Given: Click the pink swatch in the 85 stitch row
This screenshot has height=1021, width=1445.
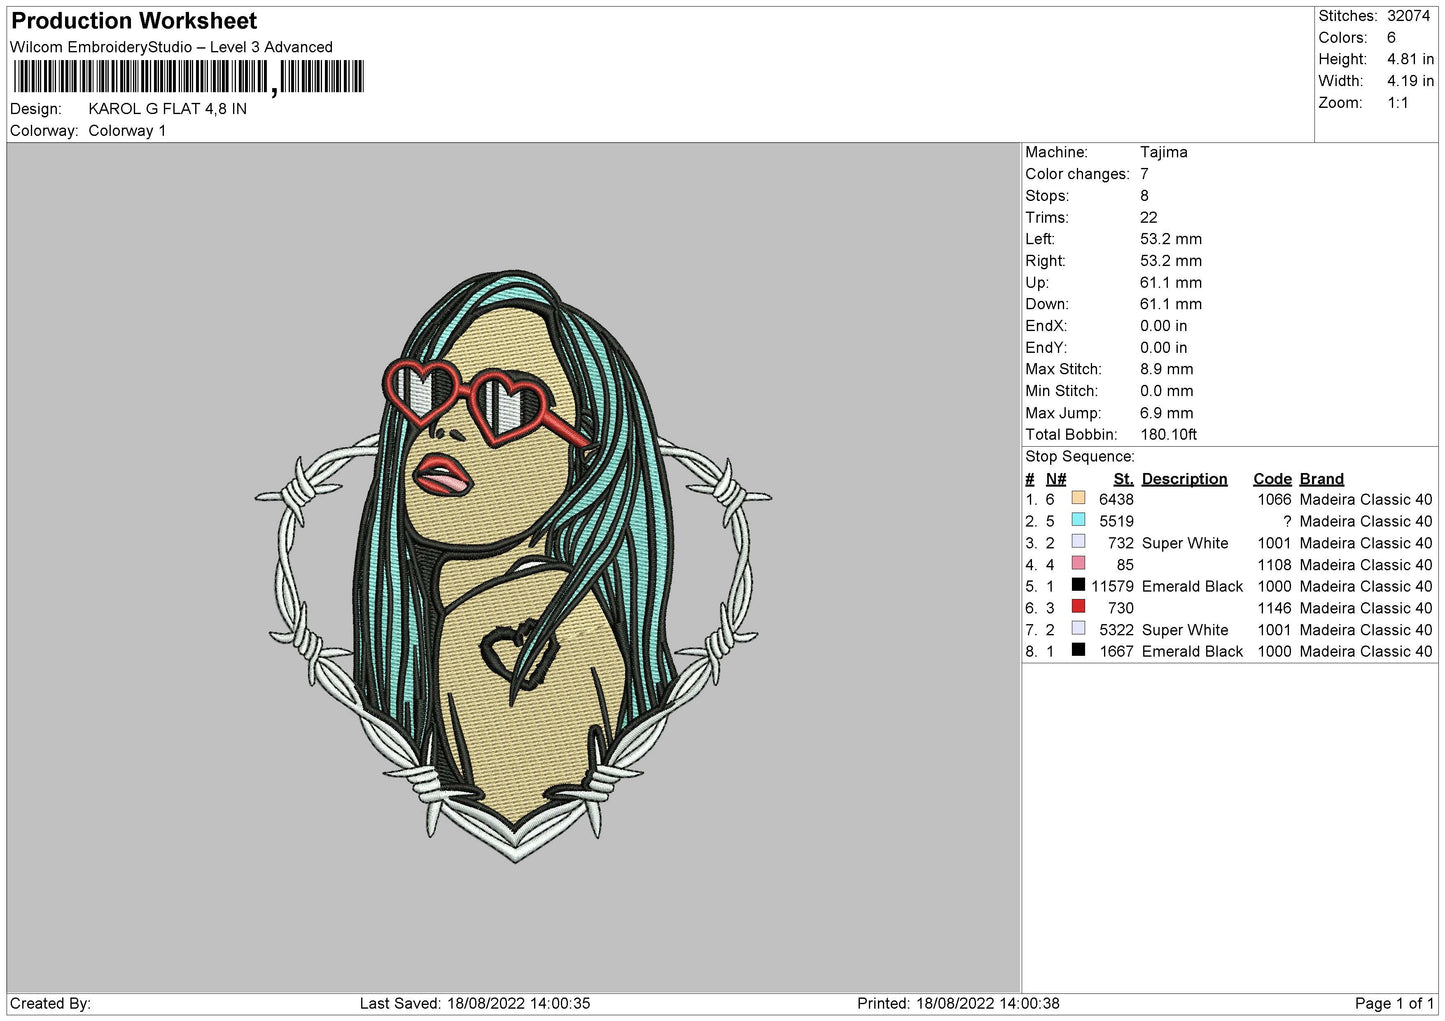Looking at the screenshot, I should pyautogui.click(x=1078, y=564).
